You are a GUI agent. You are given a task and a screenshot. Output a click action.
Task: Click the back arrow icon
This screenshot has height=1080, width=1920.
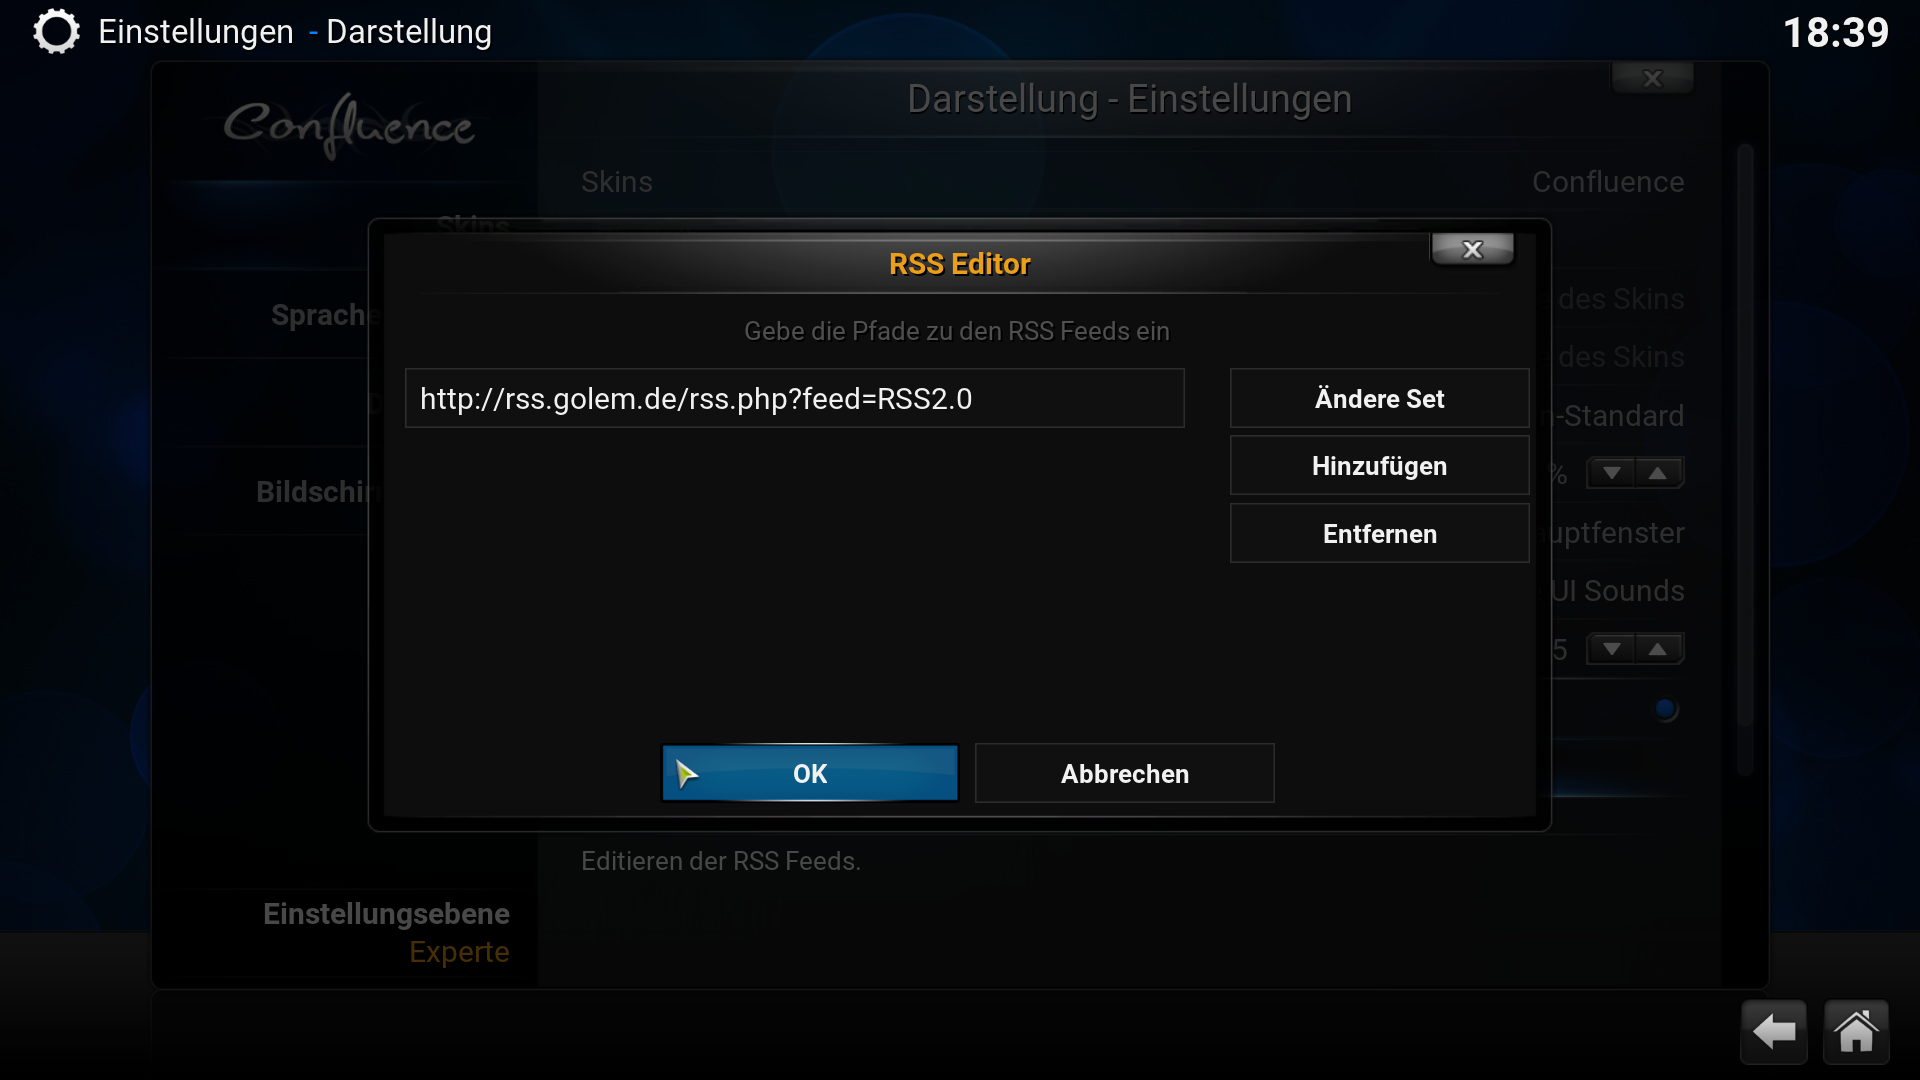1774,1032
